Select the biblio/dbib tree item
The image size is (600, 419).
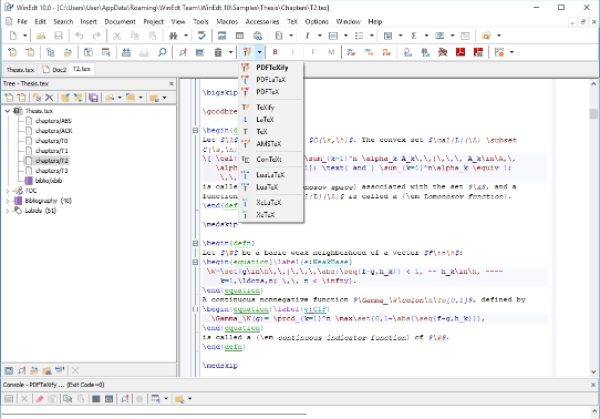tap(48, 181)
